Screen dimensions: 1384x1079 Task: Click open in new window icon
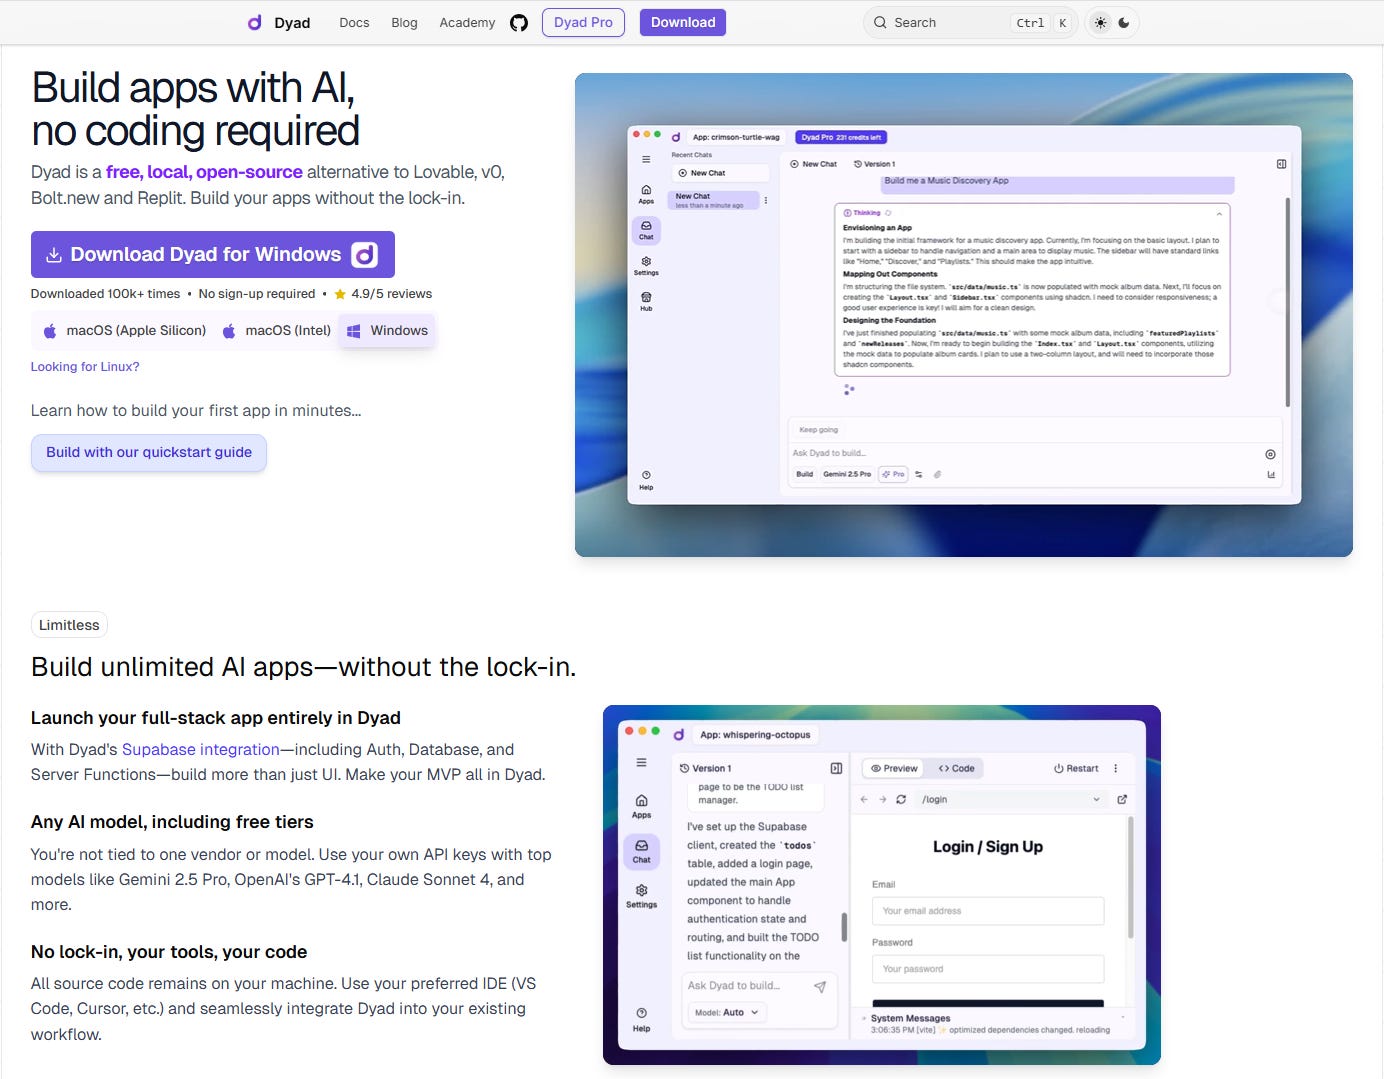(x=1122, y=799)
